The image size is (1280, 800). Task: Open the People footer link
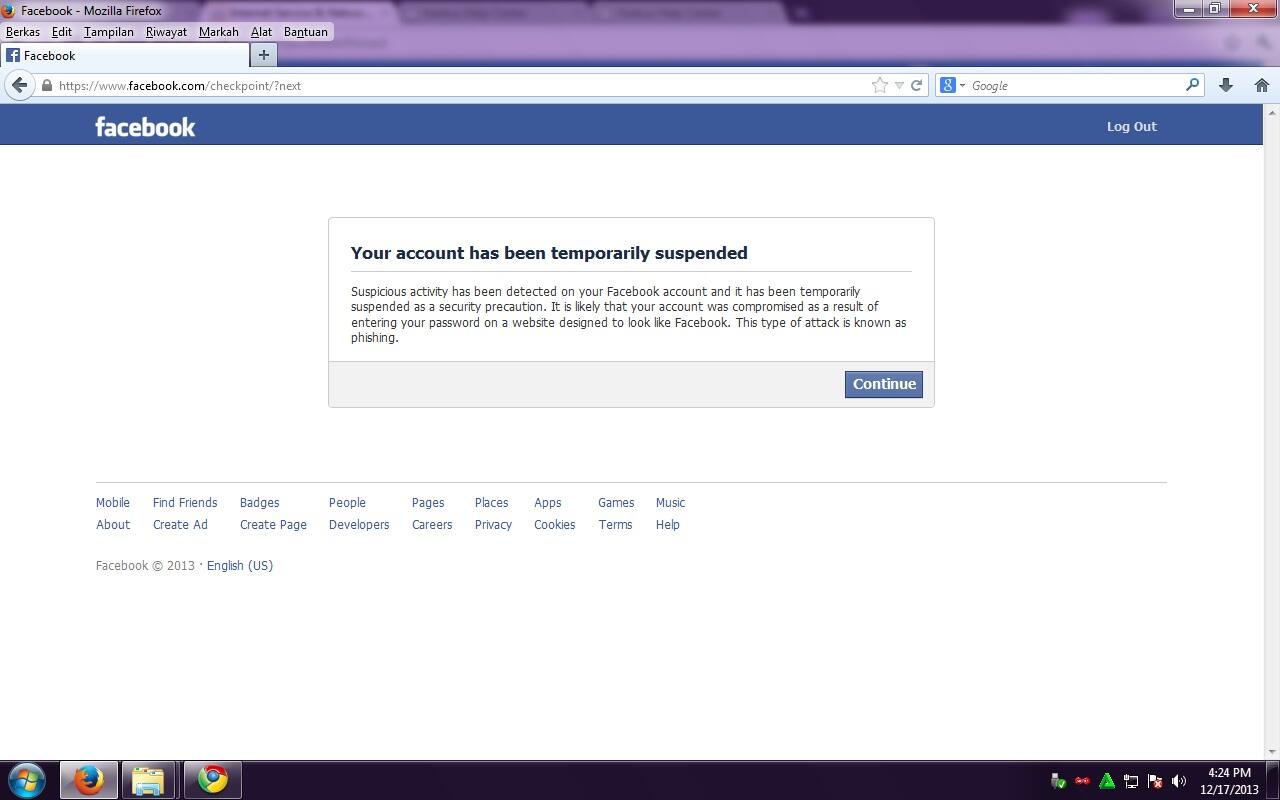pyautogui.click(x=347, y=503)
